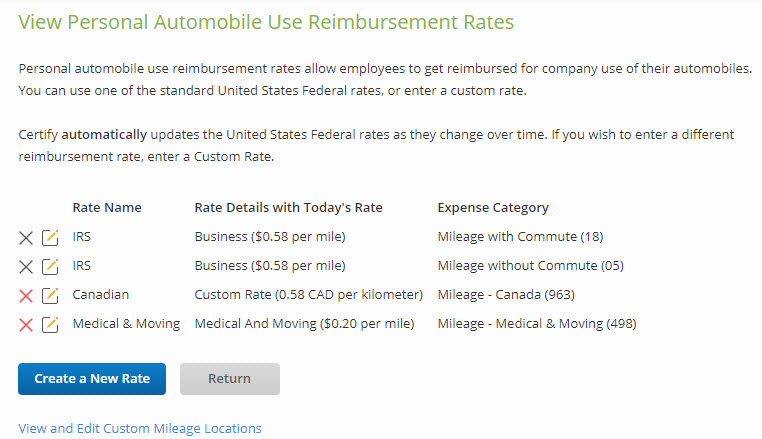Edit the Medical & Moving rate

point(50,325)
